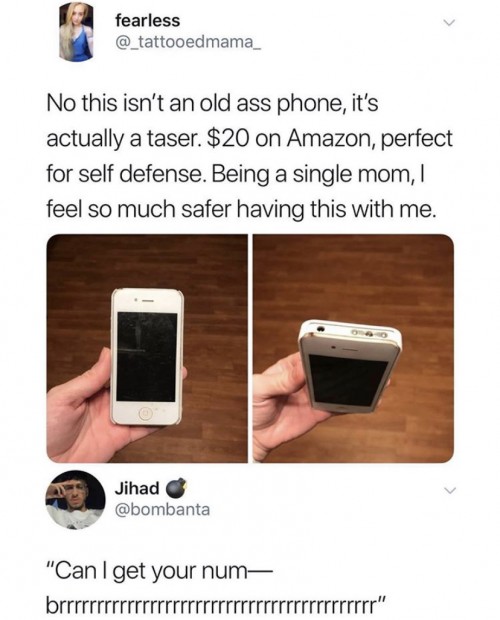Click the brrrrrr line of the reply
Viewport: 500px width, 620px height.
pyautogui.click(x=215, y=605)
